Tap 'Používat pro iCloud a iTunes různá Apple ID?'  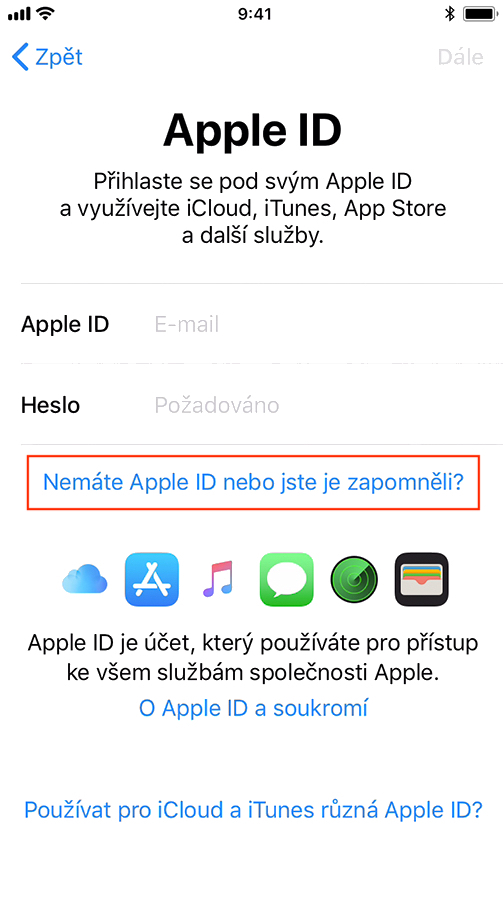pyautogui.click(x=253, y=810)
